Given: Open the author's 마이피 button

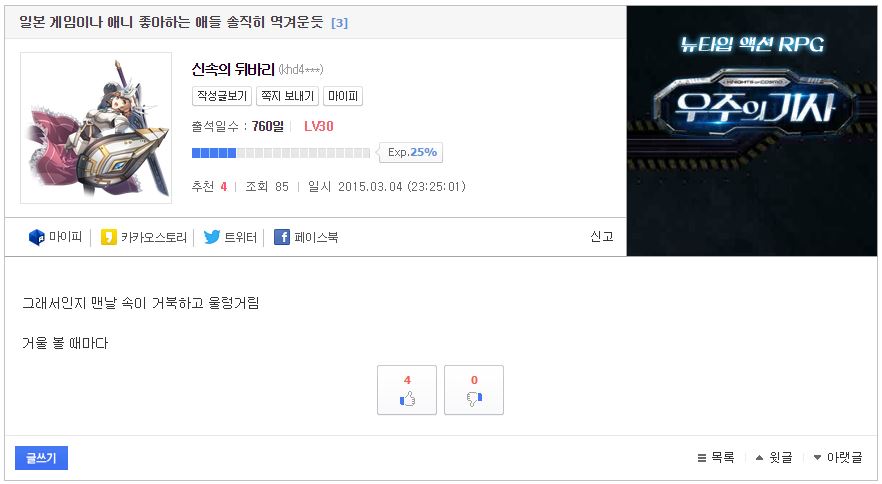Looking at the screenshot, I should (x=343, y=96).
